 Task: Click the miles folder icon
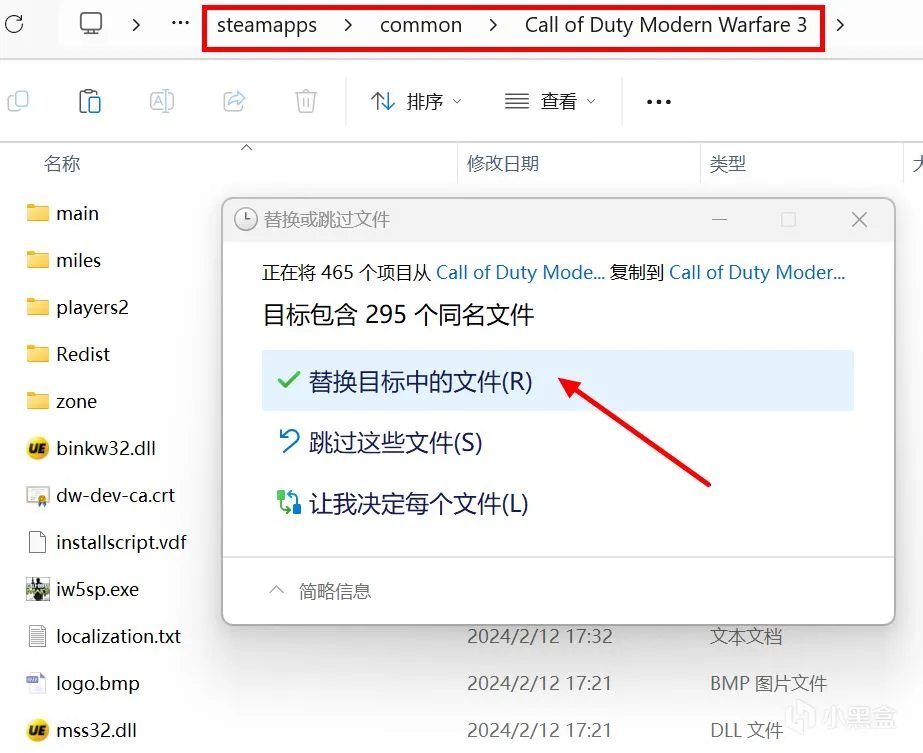click(x=38, y=260)
